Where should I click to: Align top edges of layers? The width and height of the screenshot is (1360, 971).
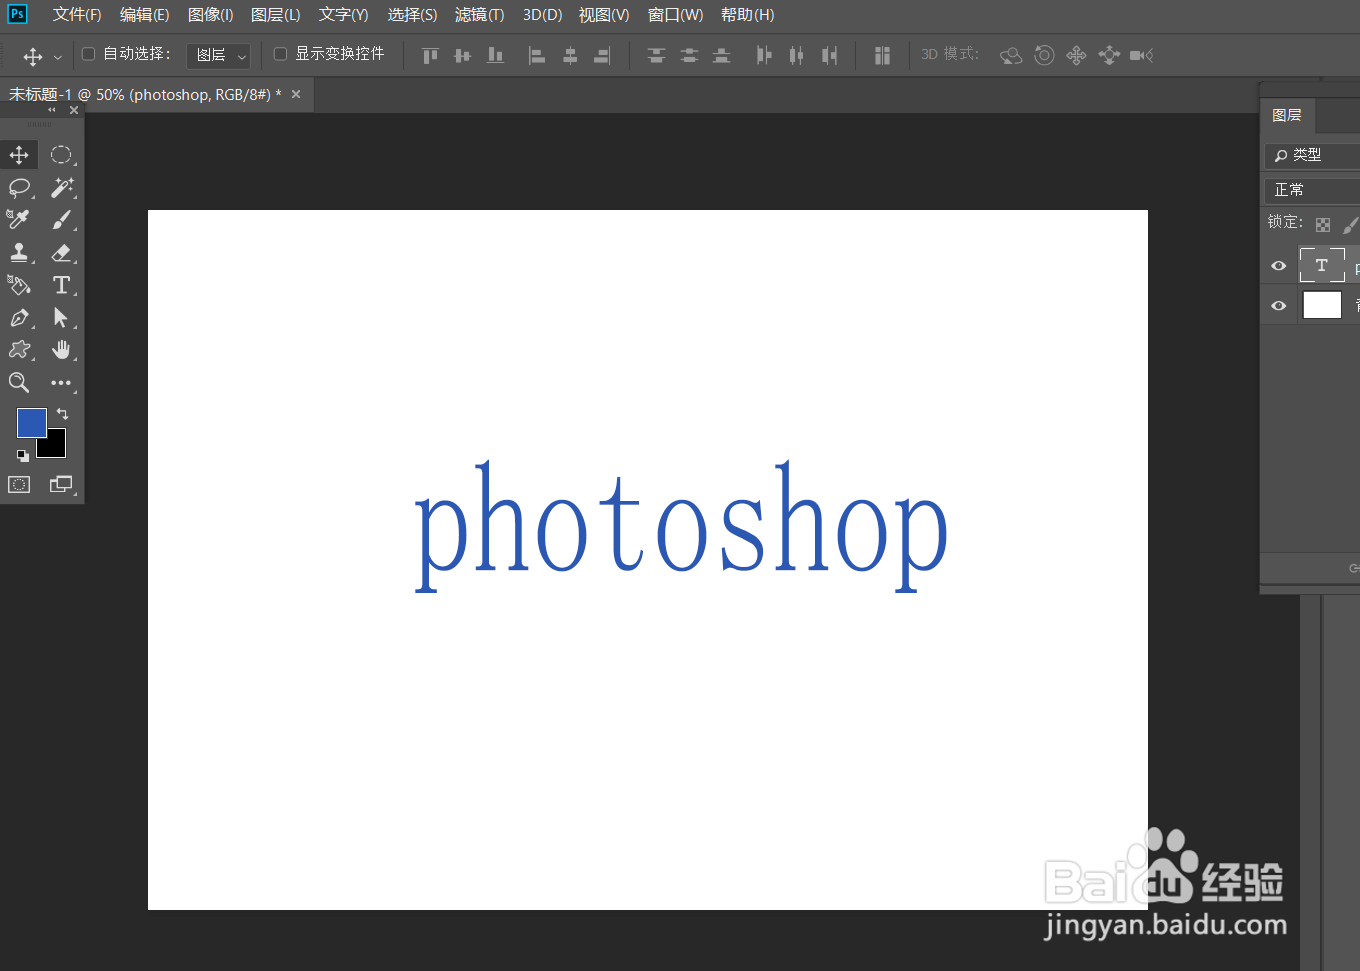coord(430,55)
